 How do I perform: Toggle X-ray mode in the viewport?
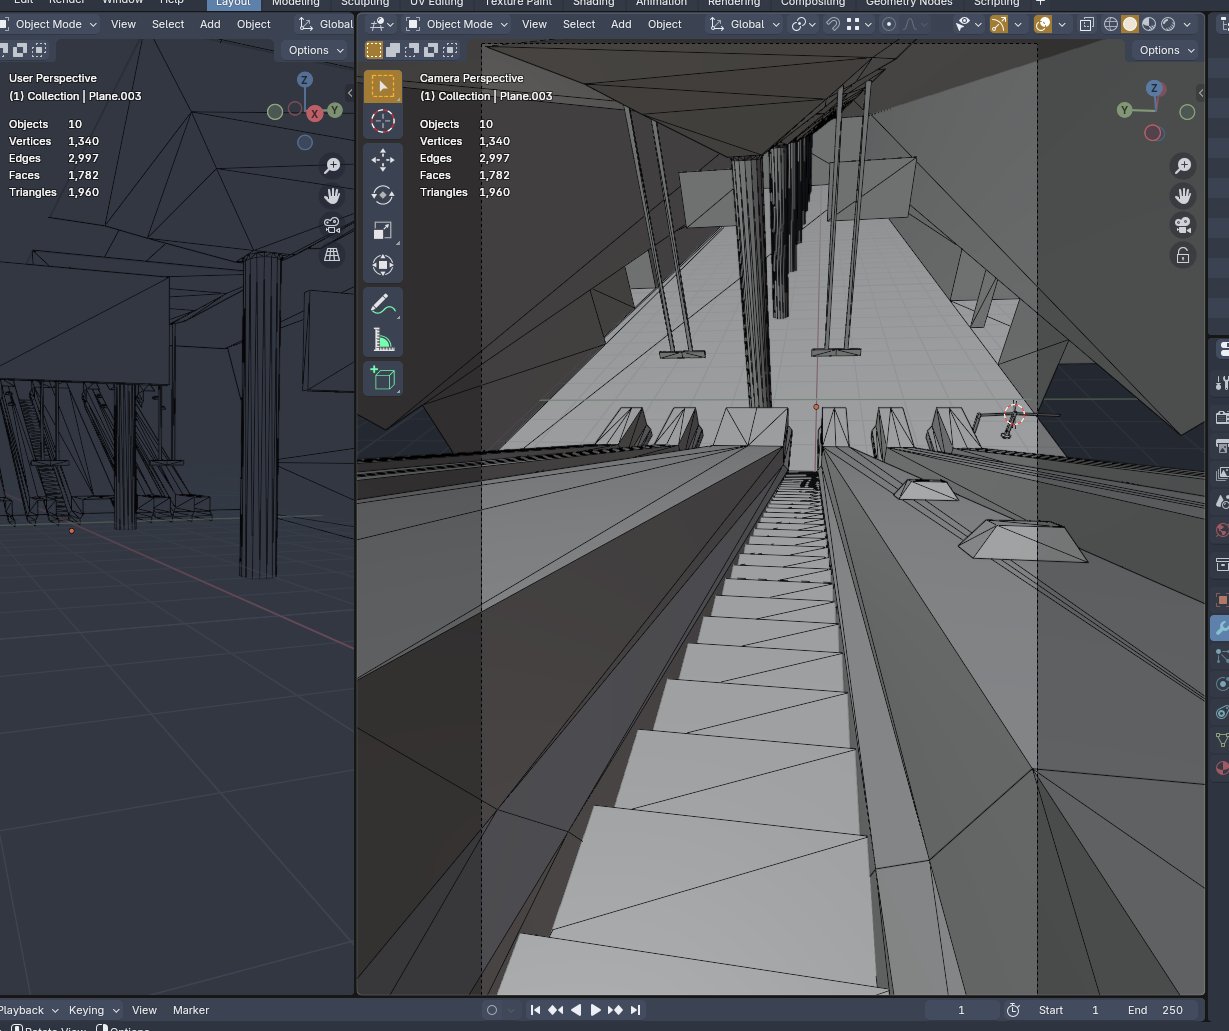coord(1086,24)
